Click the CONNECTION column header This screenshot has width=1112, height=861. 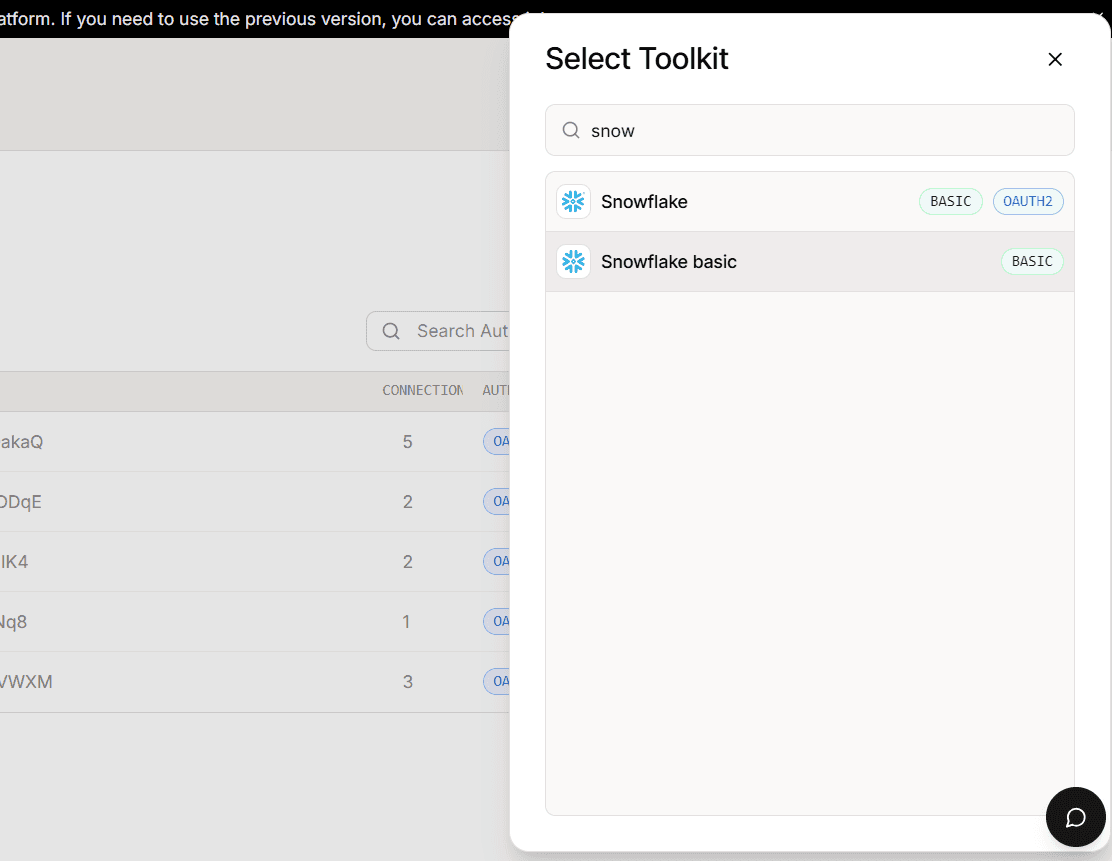pos(422,391)
